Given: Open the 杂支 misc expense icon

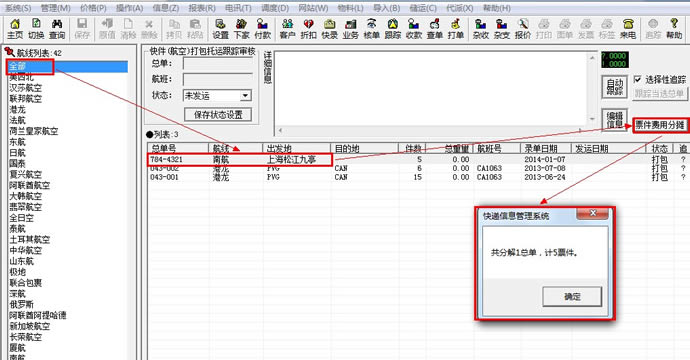Looking at the screenshot, I should pos(502,29).
